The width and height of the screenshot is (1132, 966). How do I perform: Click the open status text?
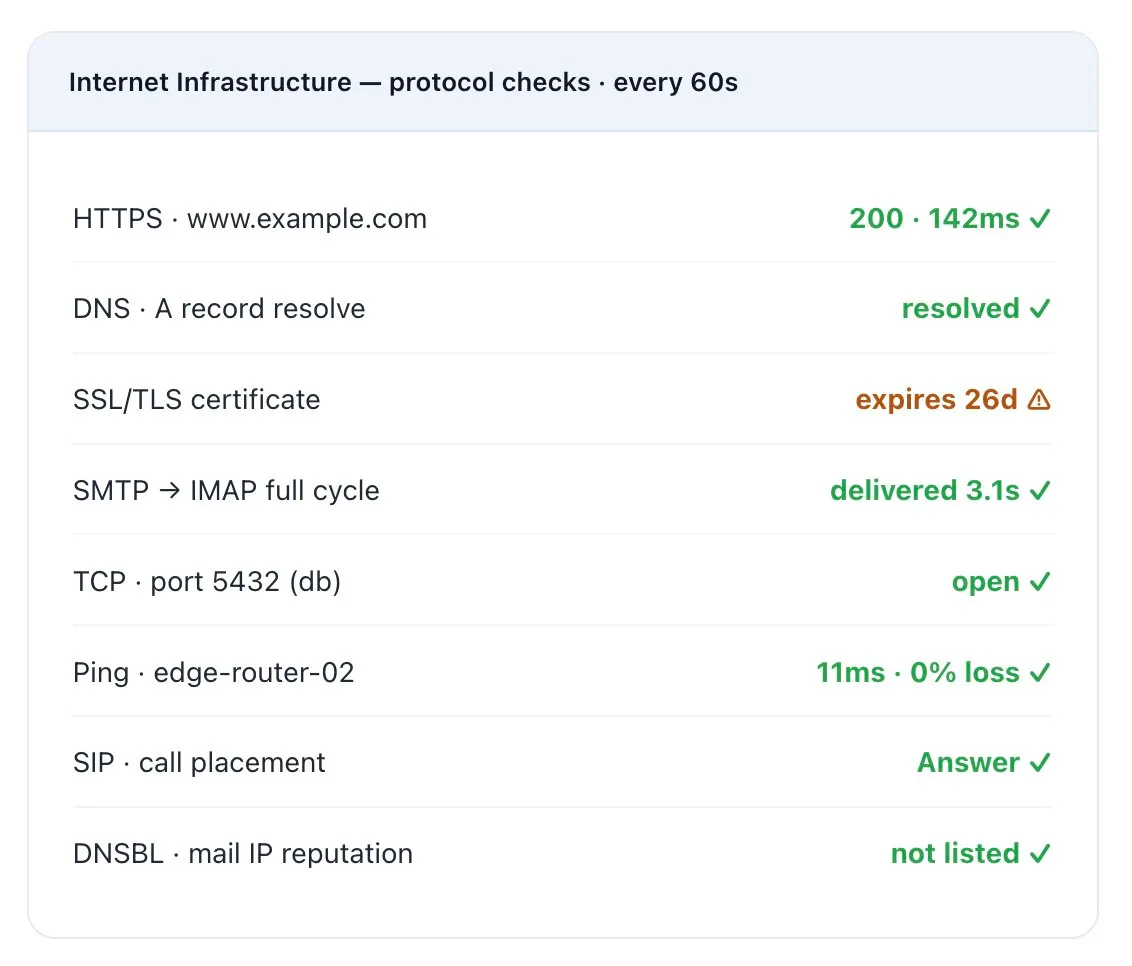[985, 583]
